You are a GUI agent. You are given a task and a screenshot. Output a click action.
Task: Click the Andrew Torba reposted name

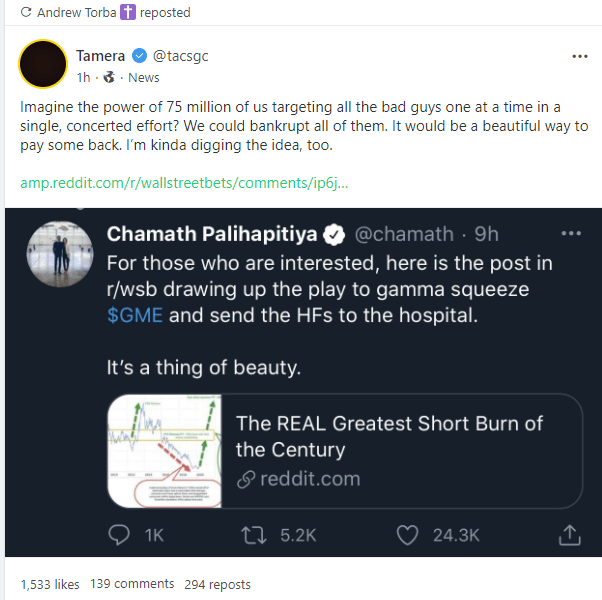click(x=74, y=13)
